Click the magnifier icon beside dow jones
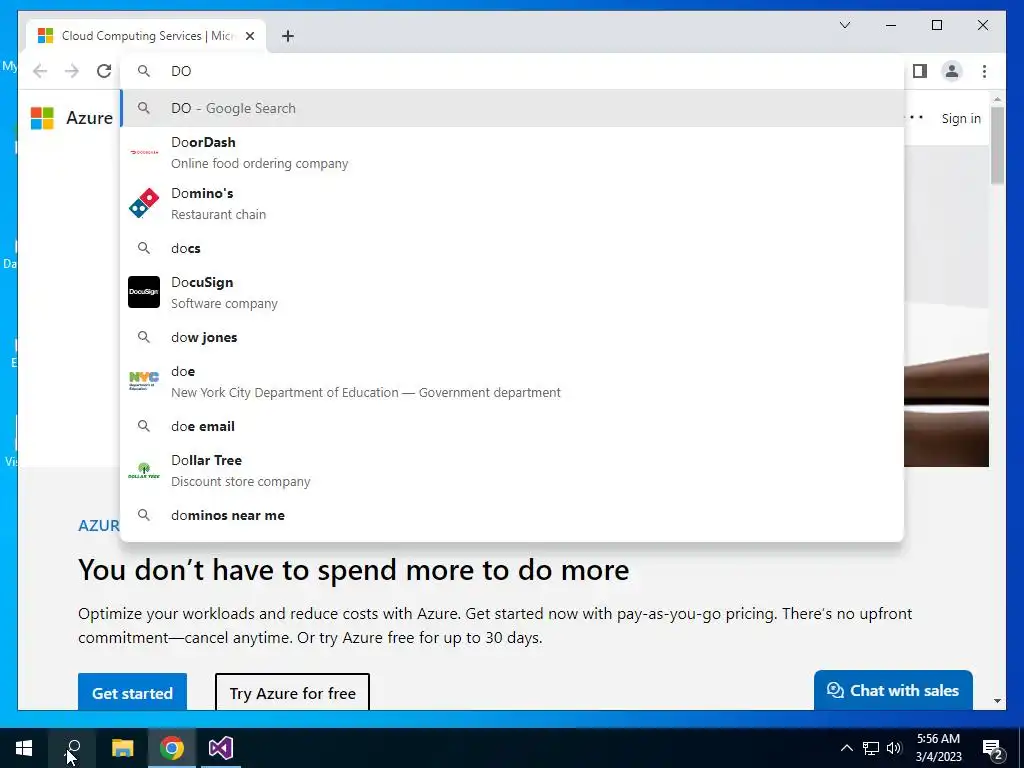The height and width of the screenshot is (768, 1024). 144,337
